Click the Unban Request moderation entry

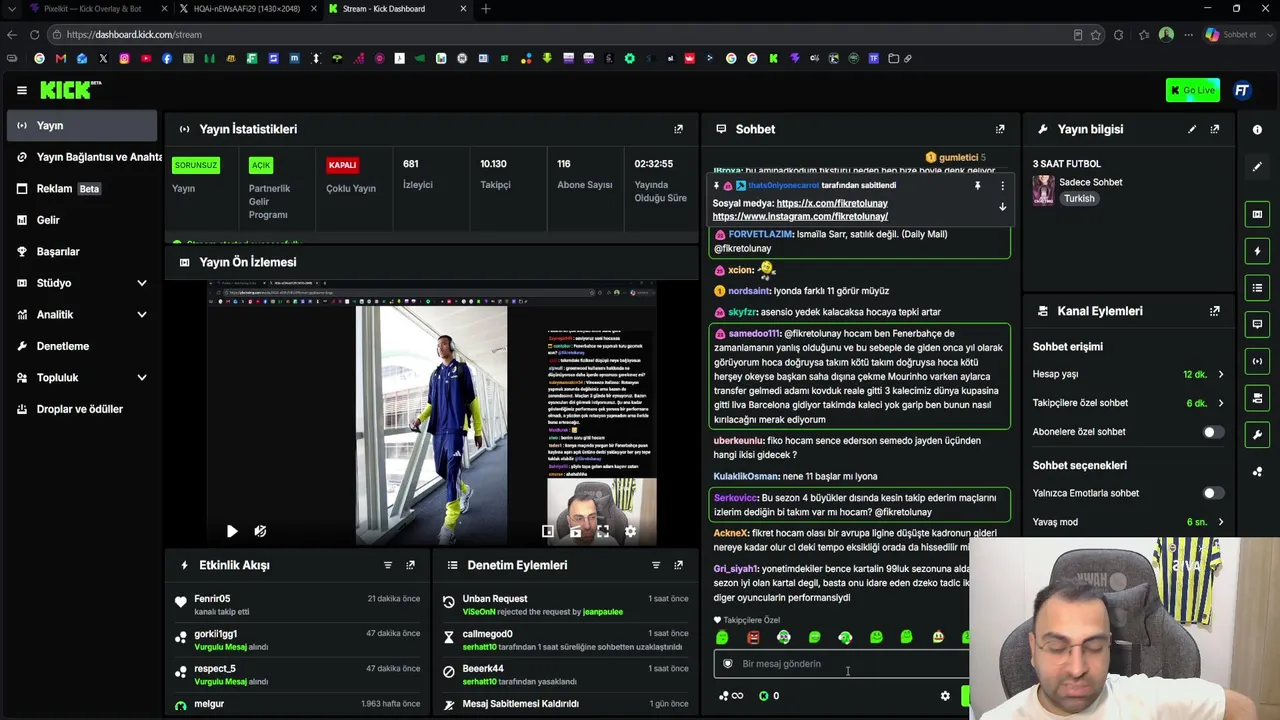point(566,605)
